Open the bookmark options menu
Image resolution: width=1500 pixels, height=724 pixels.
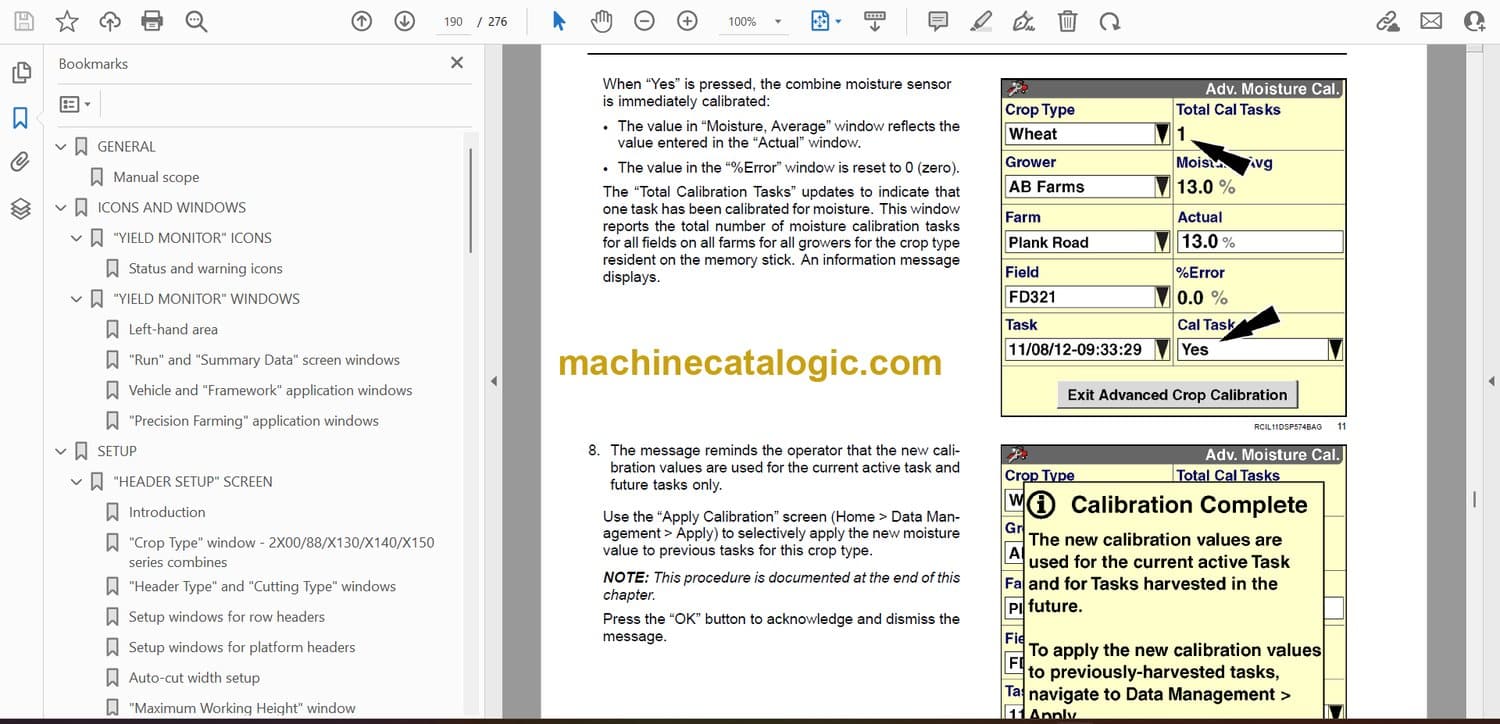click(x=75, y=104)
